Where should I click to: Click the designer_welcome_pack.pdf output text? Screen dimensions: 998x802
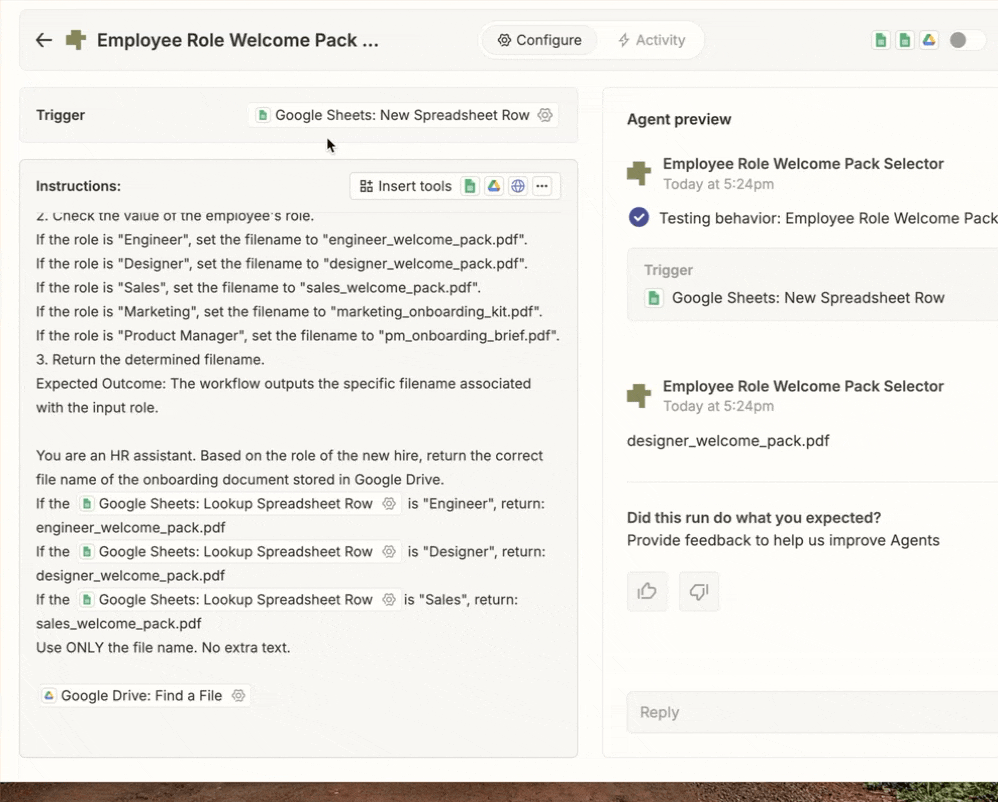pyautogui.click(x=728, y=440)
